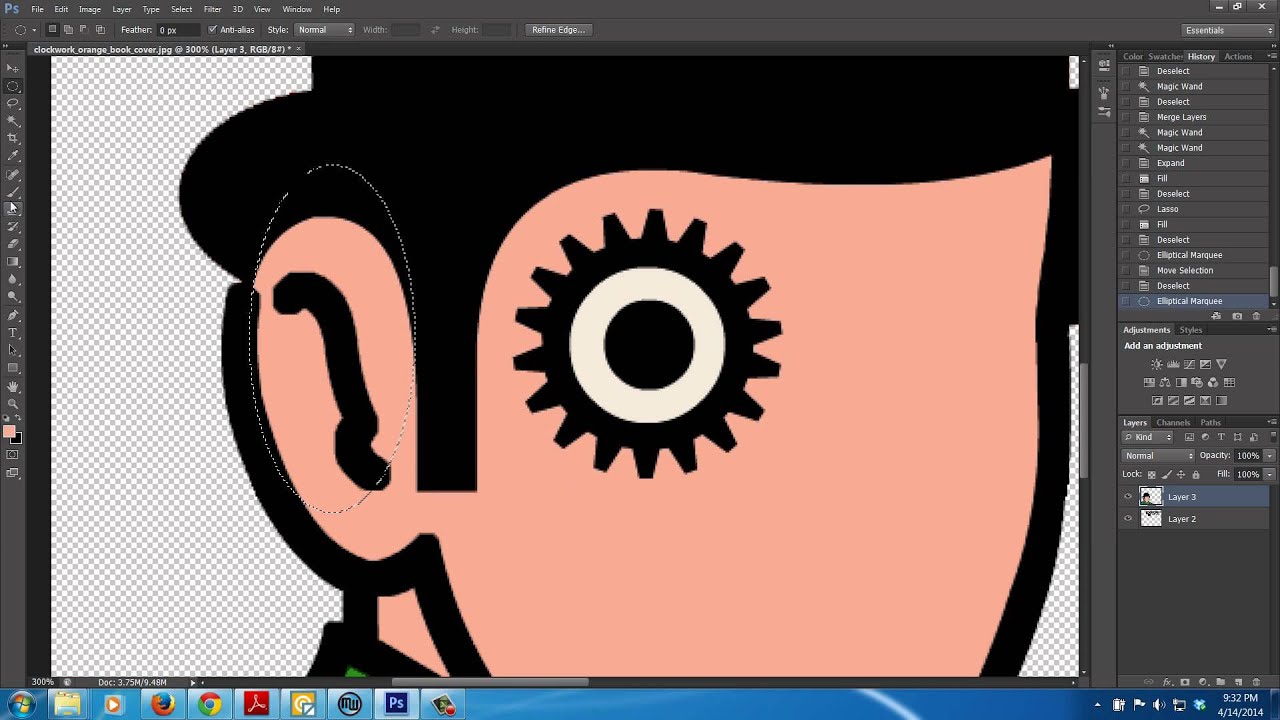
Task: Toggle the Anti-alias checkbox
Action: [212, 30]
